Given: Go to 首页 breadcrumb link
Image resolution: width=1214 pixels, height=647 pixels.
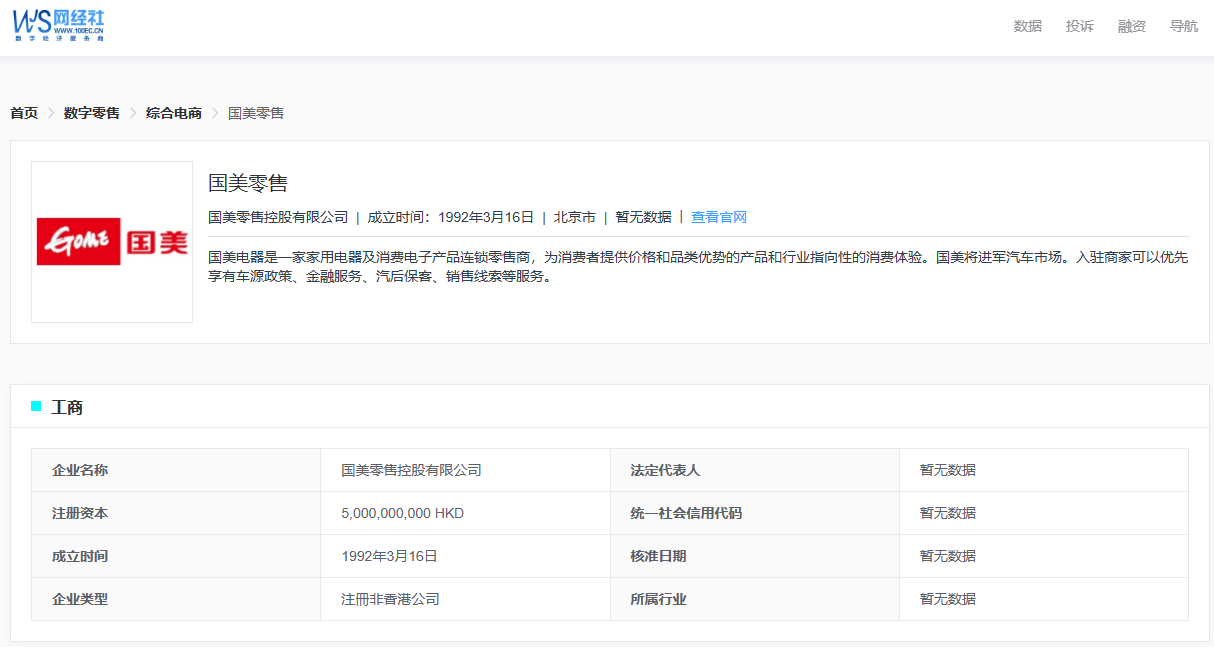Looking at the screenshot, I should [x=24, y=113].
